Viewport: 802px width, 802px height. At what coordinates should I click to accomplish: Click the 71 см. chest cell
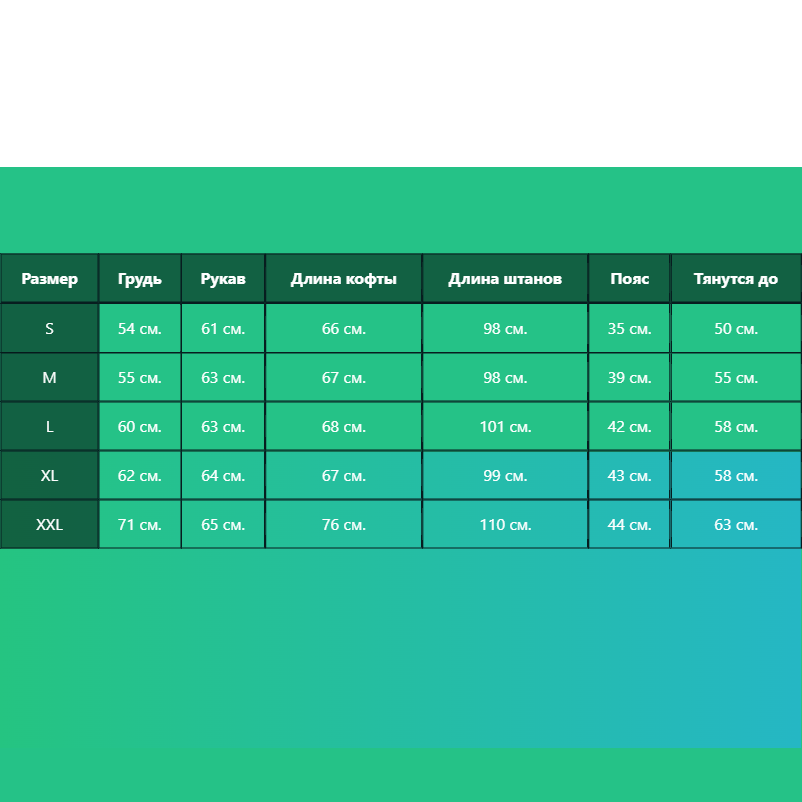coord(140,525)
